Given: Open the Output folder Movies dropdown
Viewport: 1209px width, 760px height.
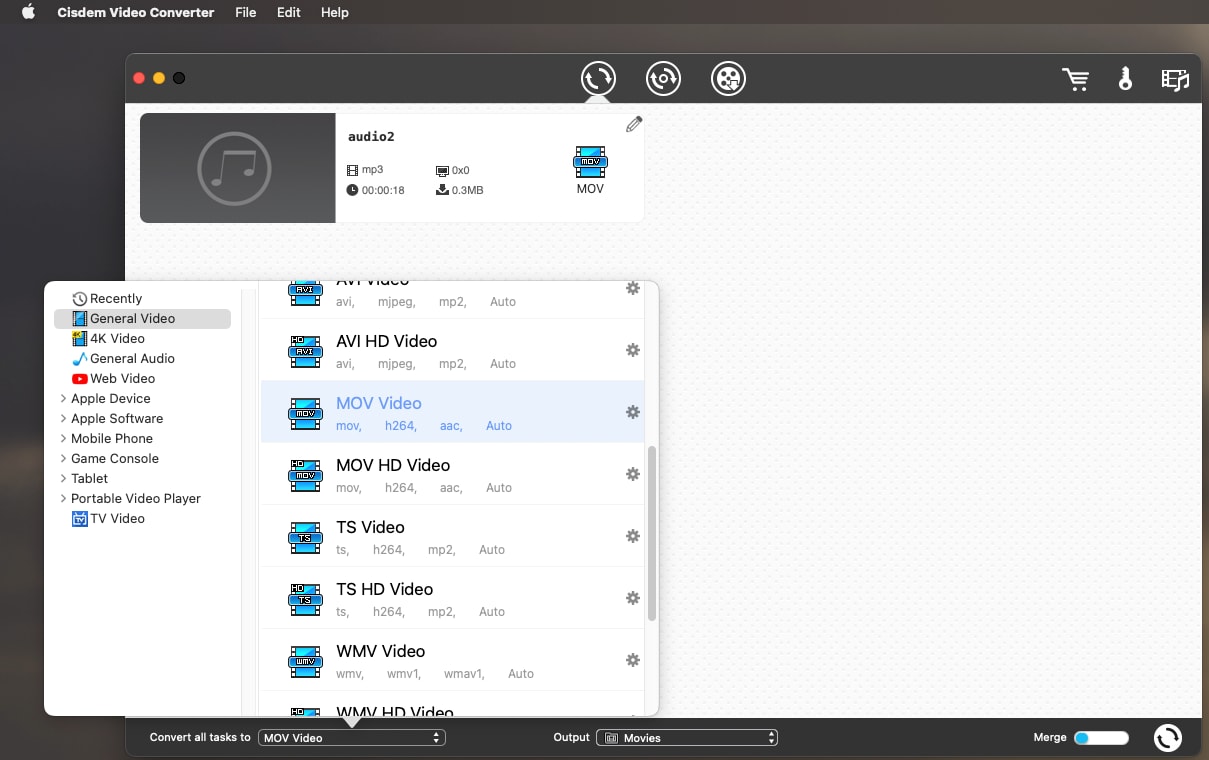Looking at the screenshot, I should [x=687, y=738].
